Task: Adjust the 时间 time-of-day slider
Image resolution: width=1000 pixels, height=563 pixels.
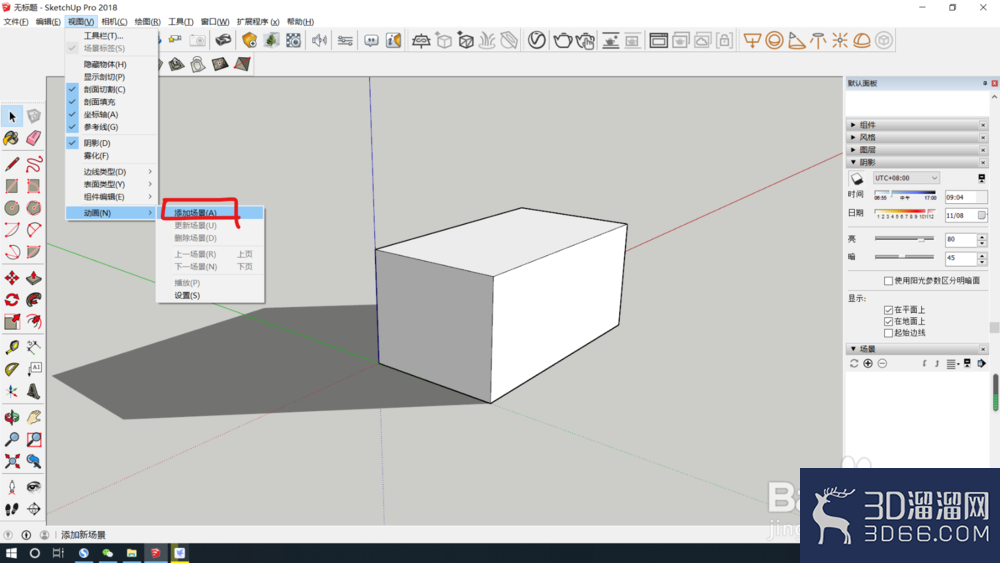Action: [x=904, y=194]
